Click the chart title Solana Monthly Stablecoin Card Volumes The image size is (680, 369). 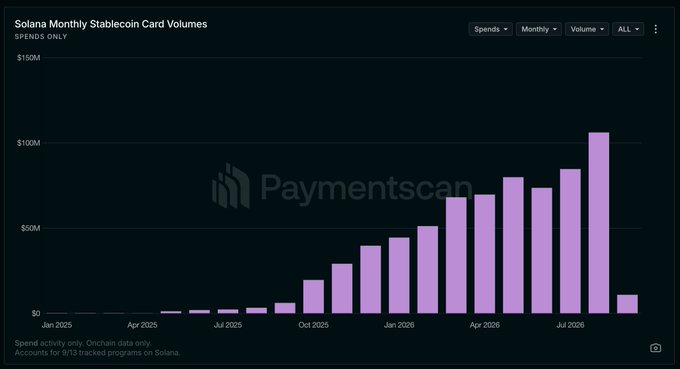click(x=111, y=24)
